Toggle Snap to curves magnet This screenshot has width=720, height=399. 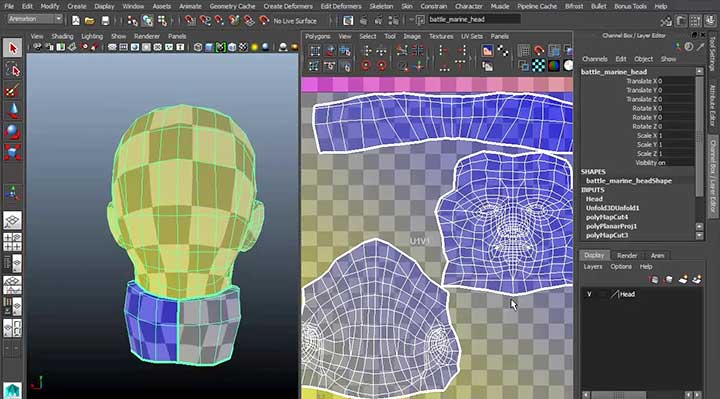204,21
